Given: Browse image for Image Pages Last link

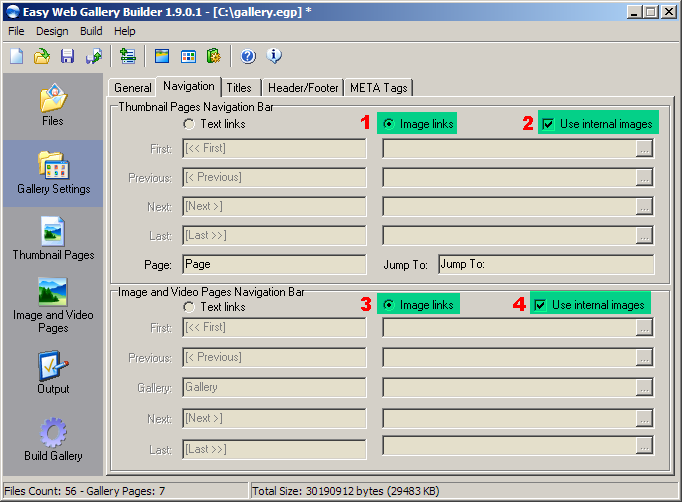Looking at the screenshot, I should point(644,446).
